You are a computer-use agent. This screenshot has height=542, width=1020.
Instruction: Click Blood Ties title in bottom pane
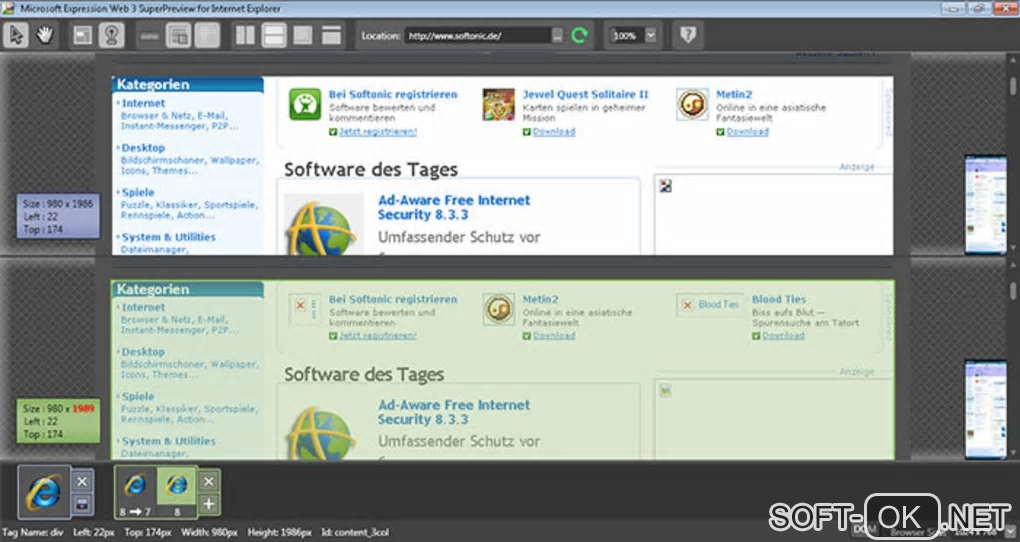pos(779,299)
